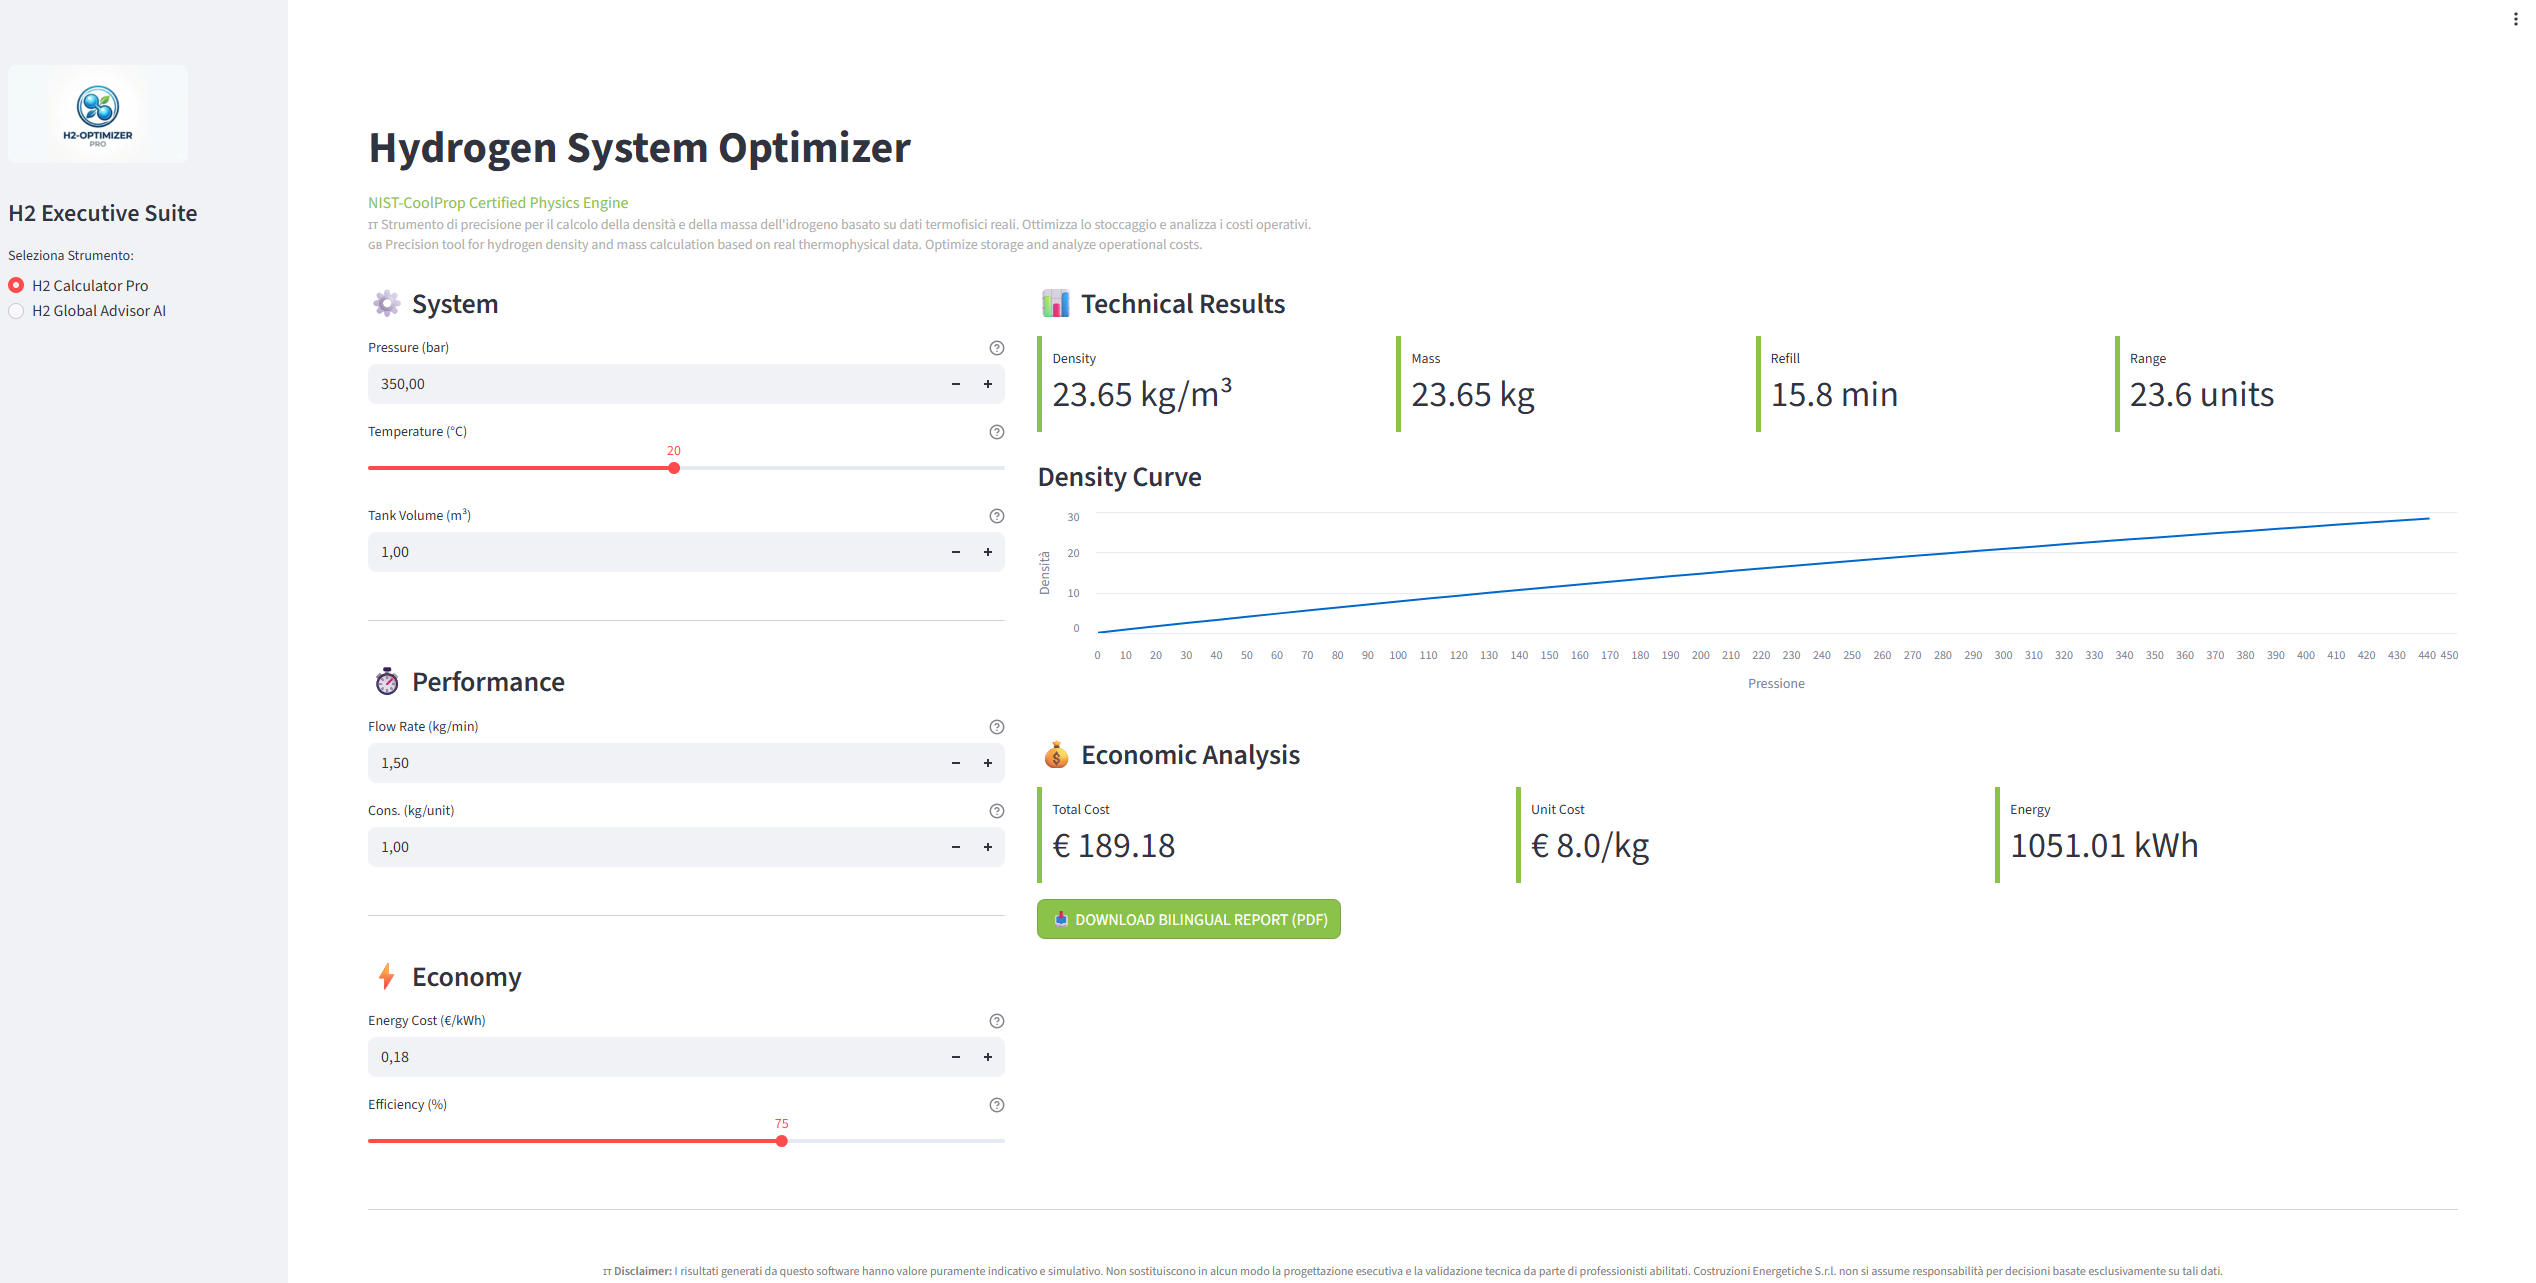Increase Cons. (kg/unit) with plus button
Screen dimensions: 2536x1283
click(x=988, y=847)
